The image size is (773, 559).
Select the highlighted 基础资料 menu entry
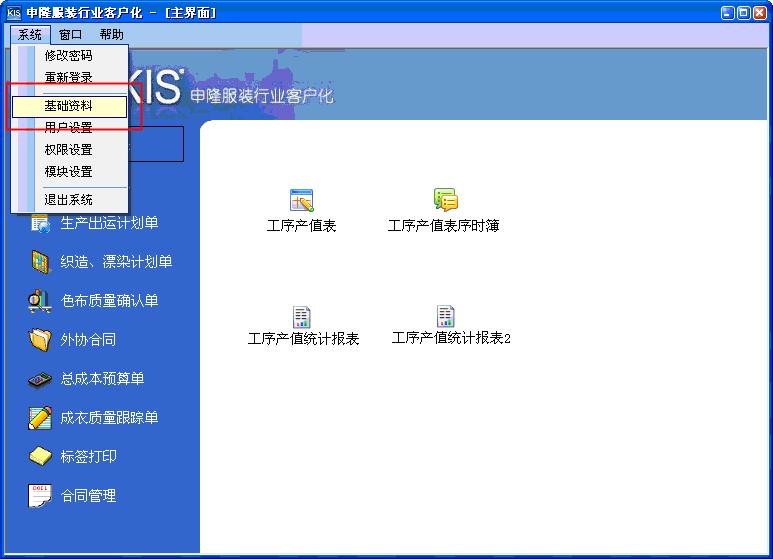tap(68, 106)
